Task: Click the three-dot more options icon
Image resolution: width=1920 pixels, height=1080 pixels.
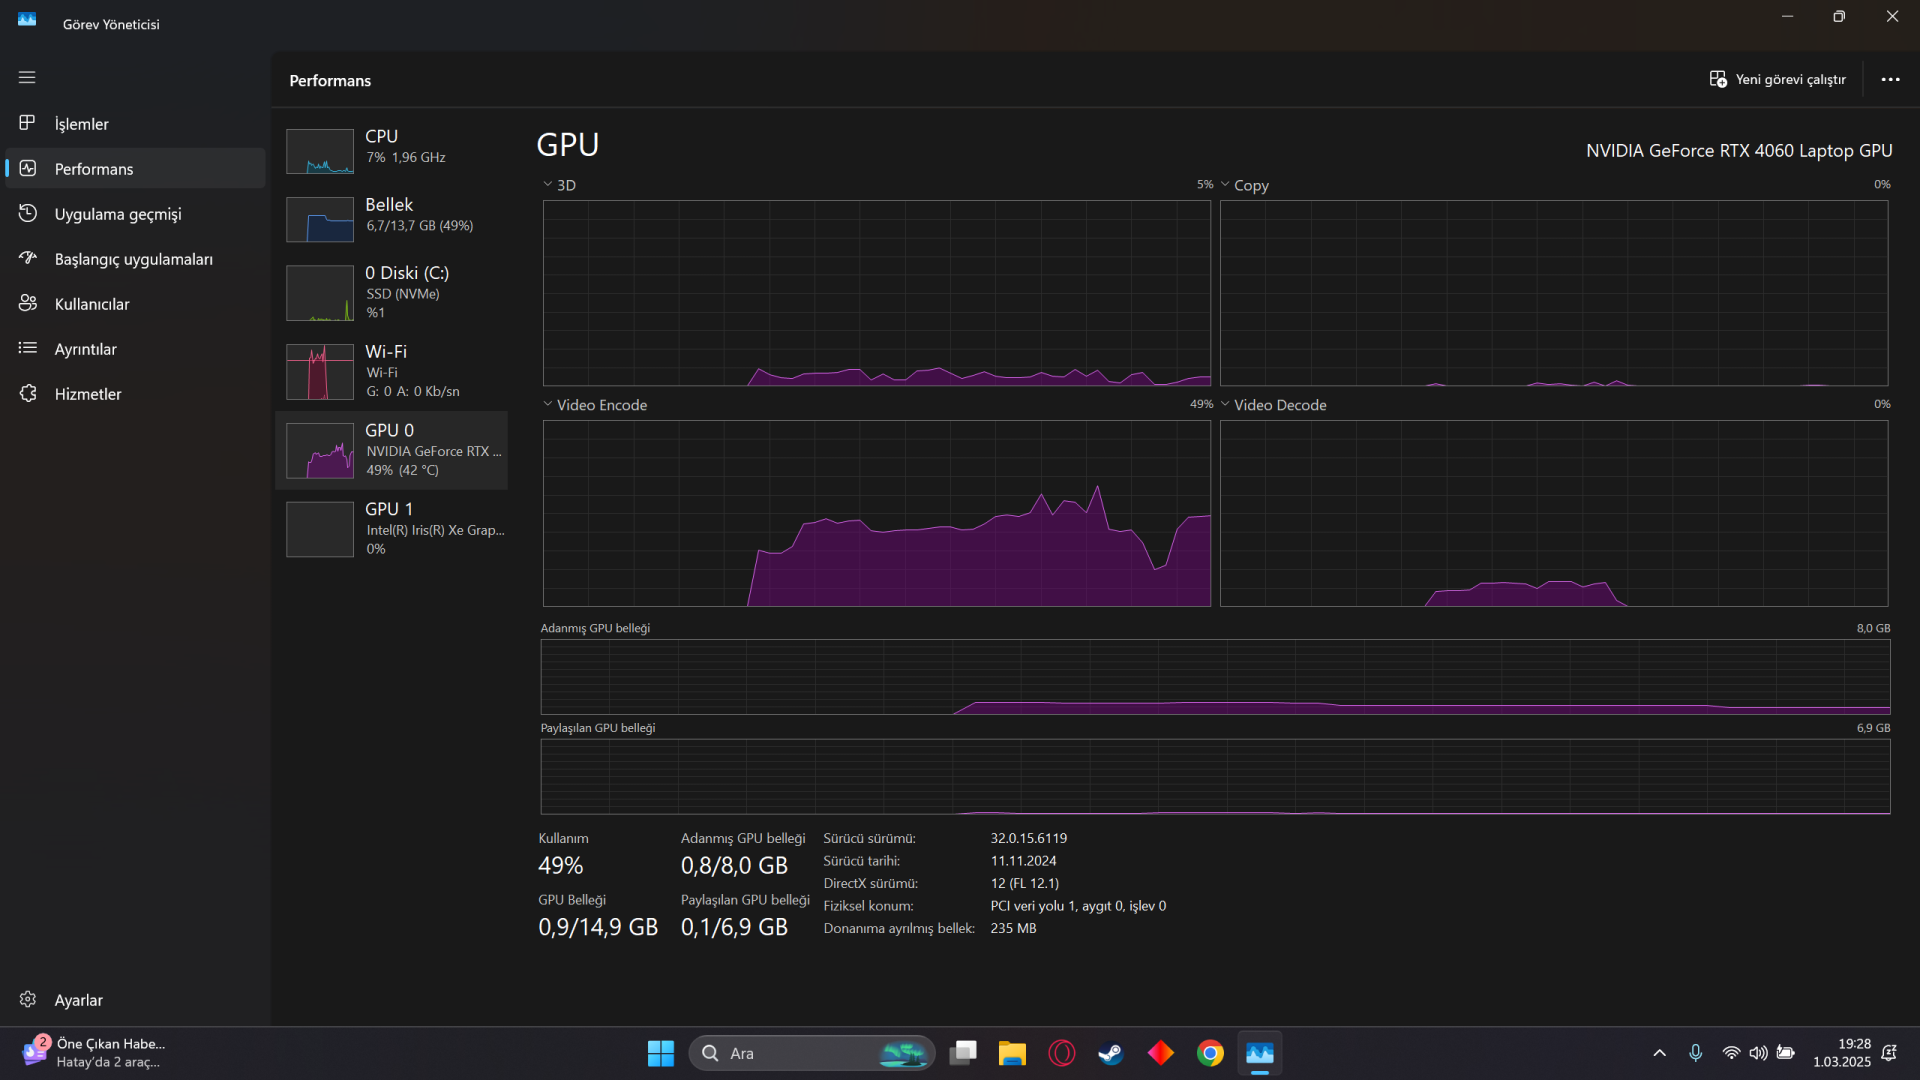Action: pyautogui.click(x=1890, y=80)
